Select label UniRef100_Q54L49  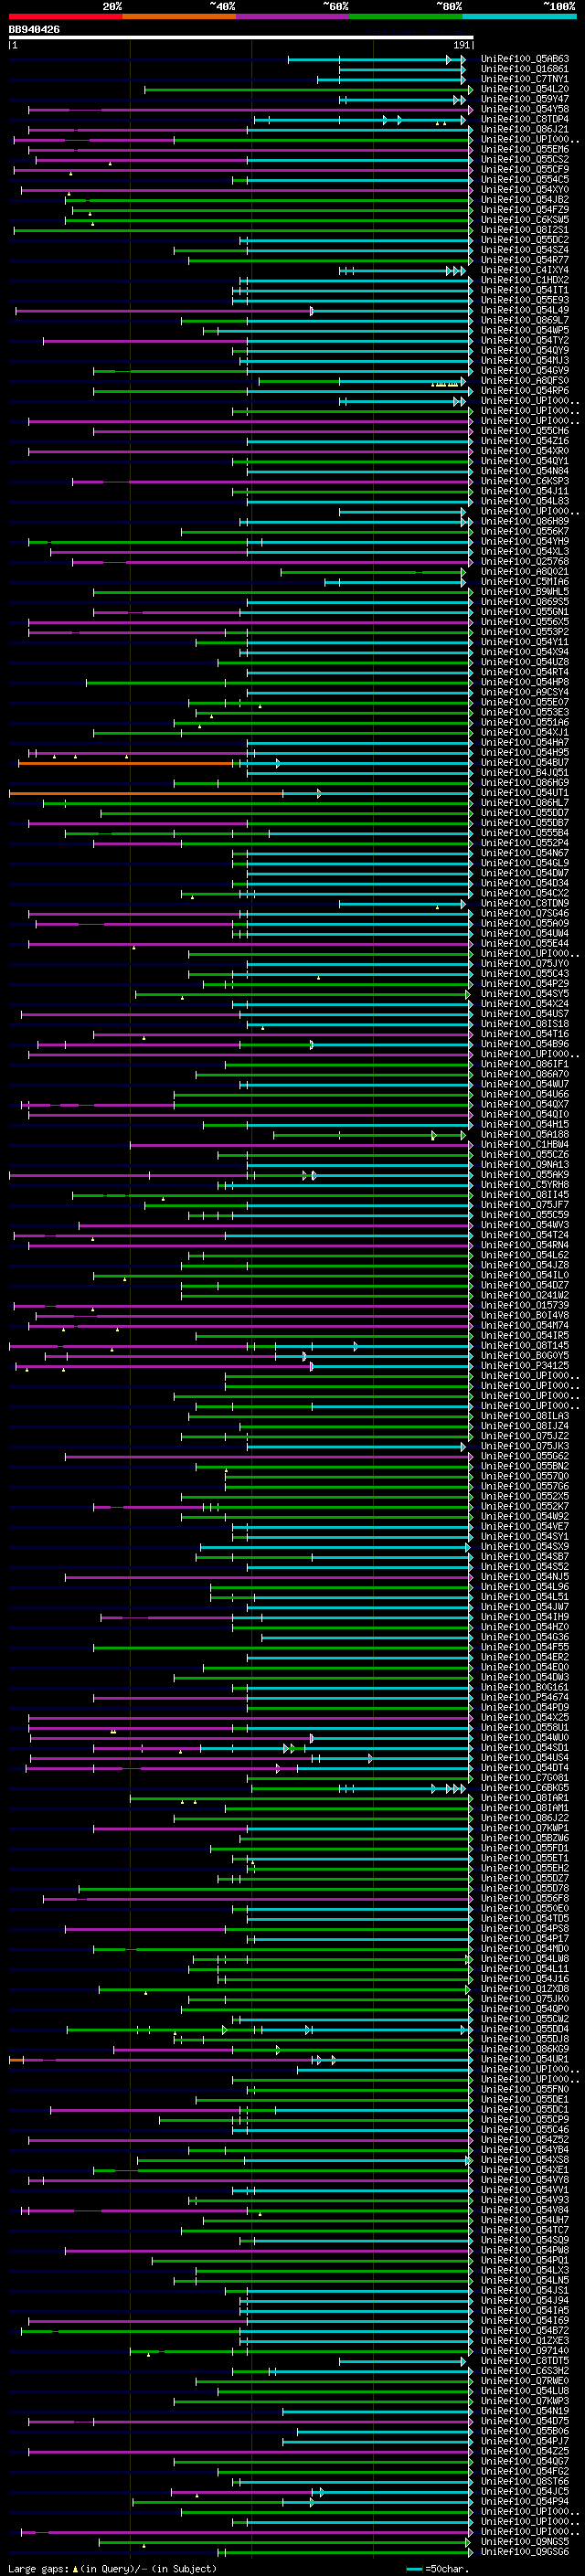[x=525, y=310]
